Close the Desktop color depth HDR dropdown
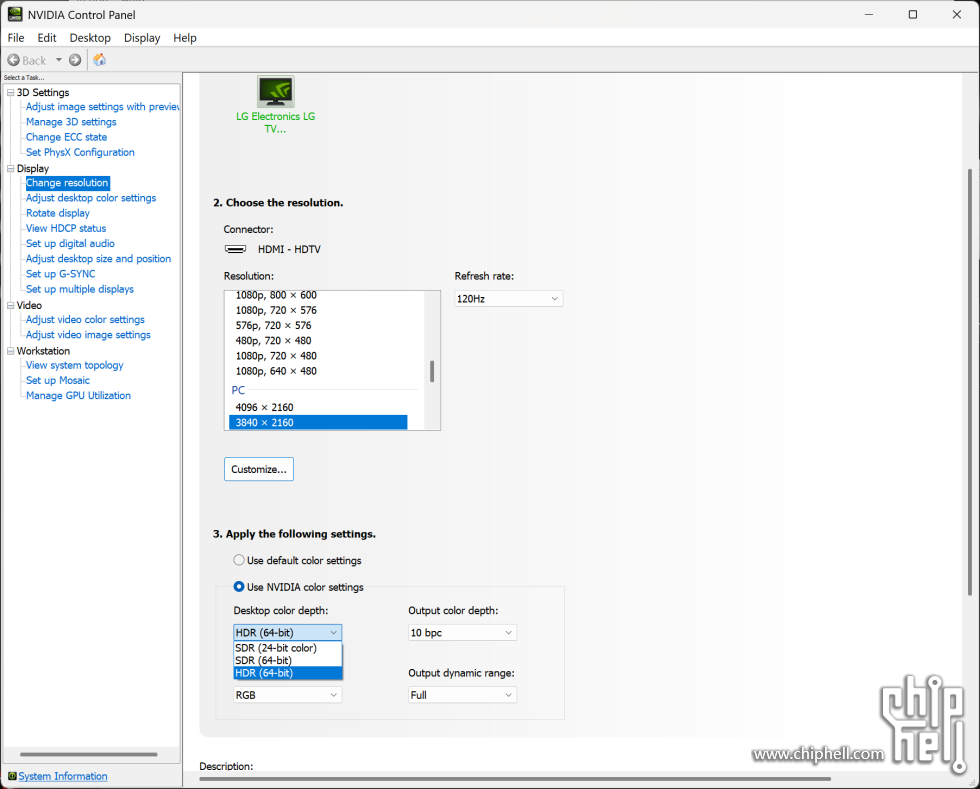The width and height of the screenshot is (980, 789). pos(288,633)
